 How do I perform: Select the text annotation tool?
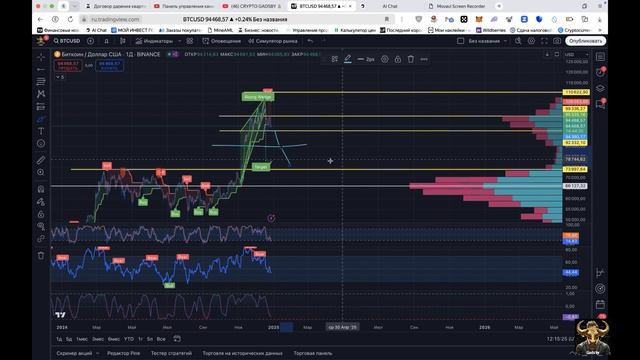point(41,131)
